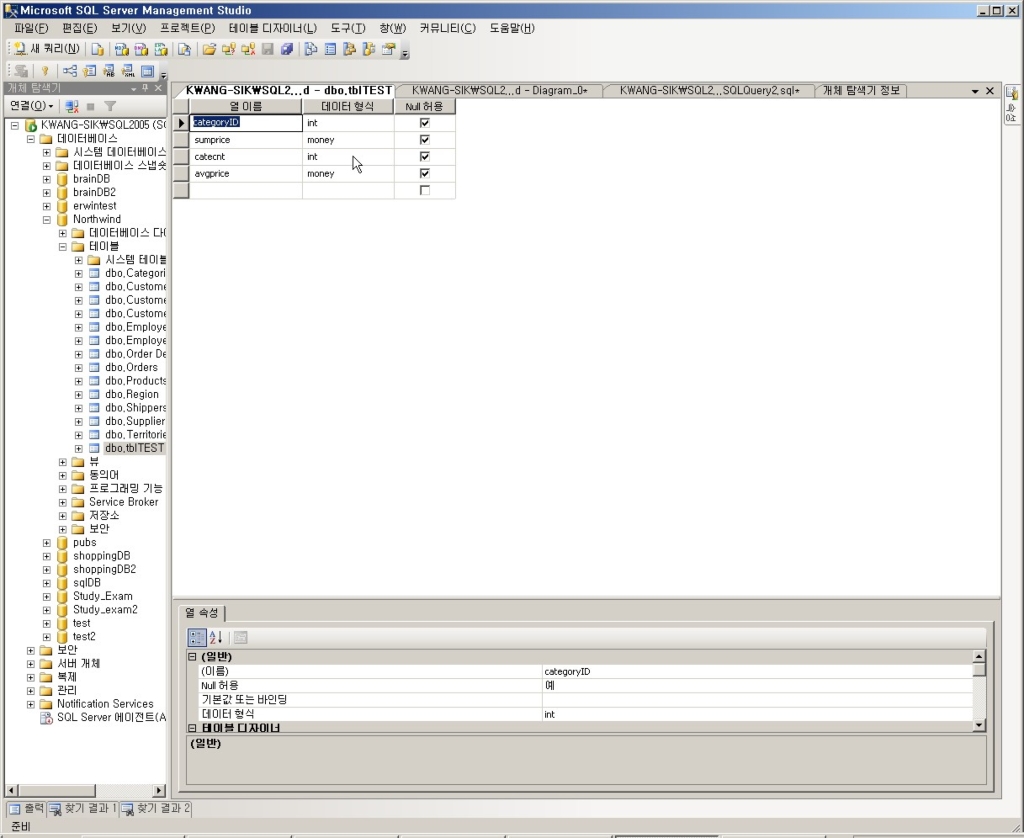Open a new Analysis Services DMX query
This screenshot has width=1024, height=838.
(141, 50)
